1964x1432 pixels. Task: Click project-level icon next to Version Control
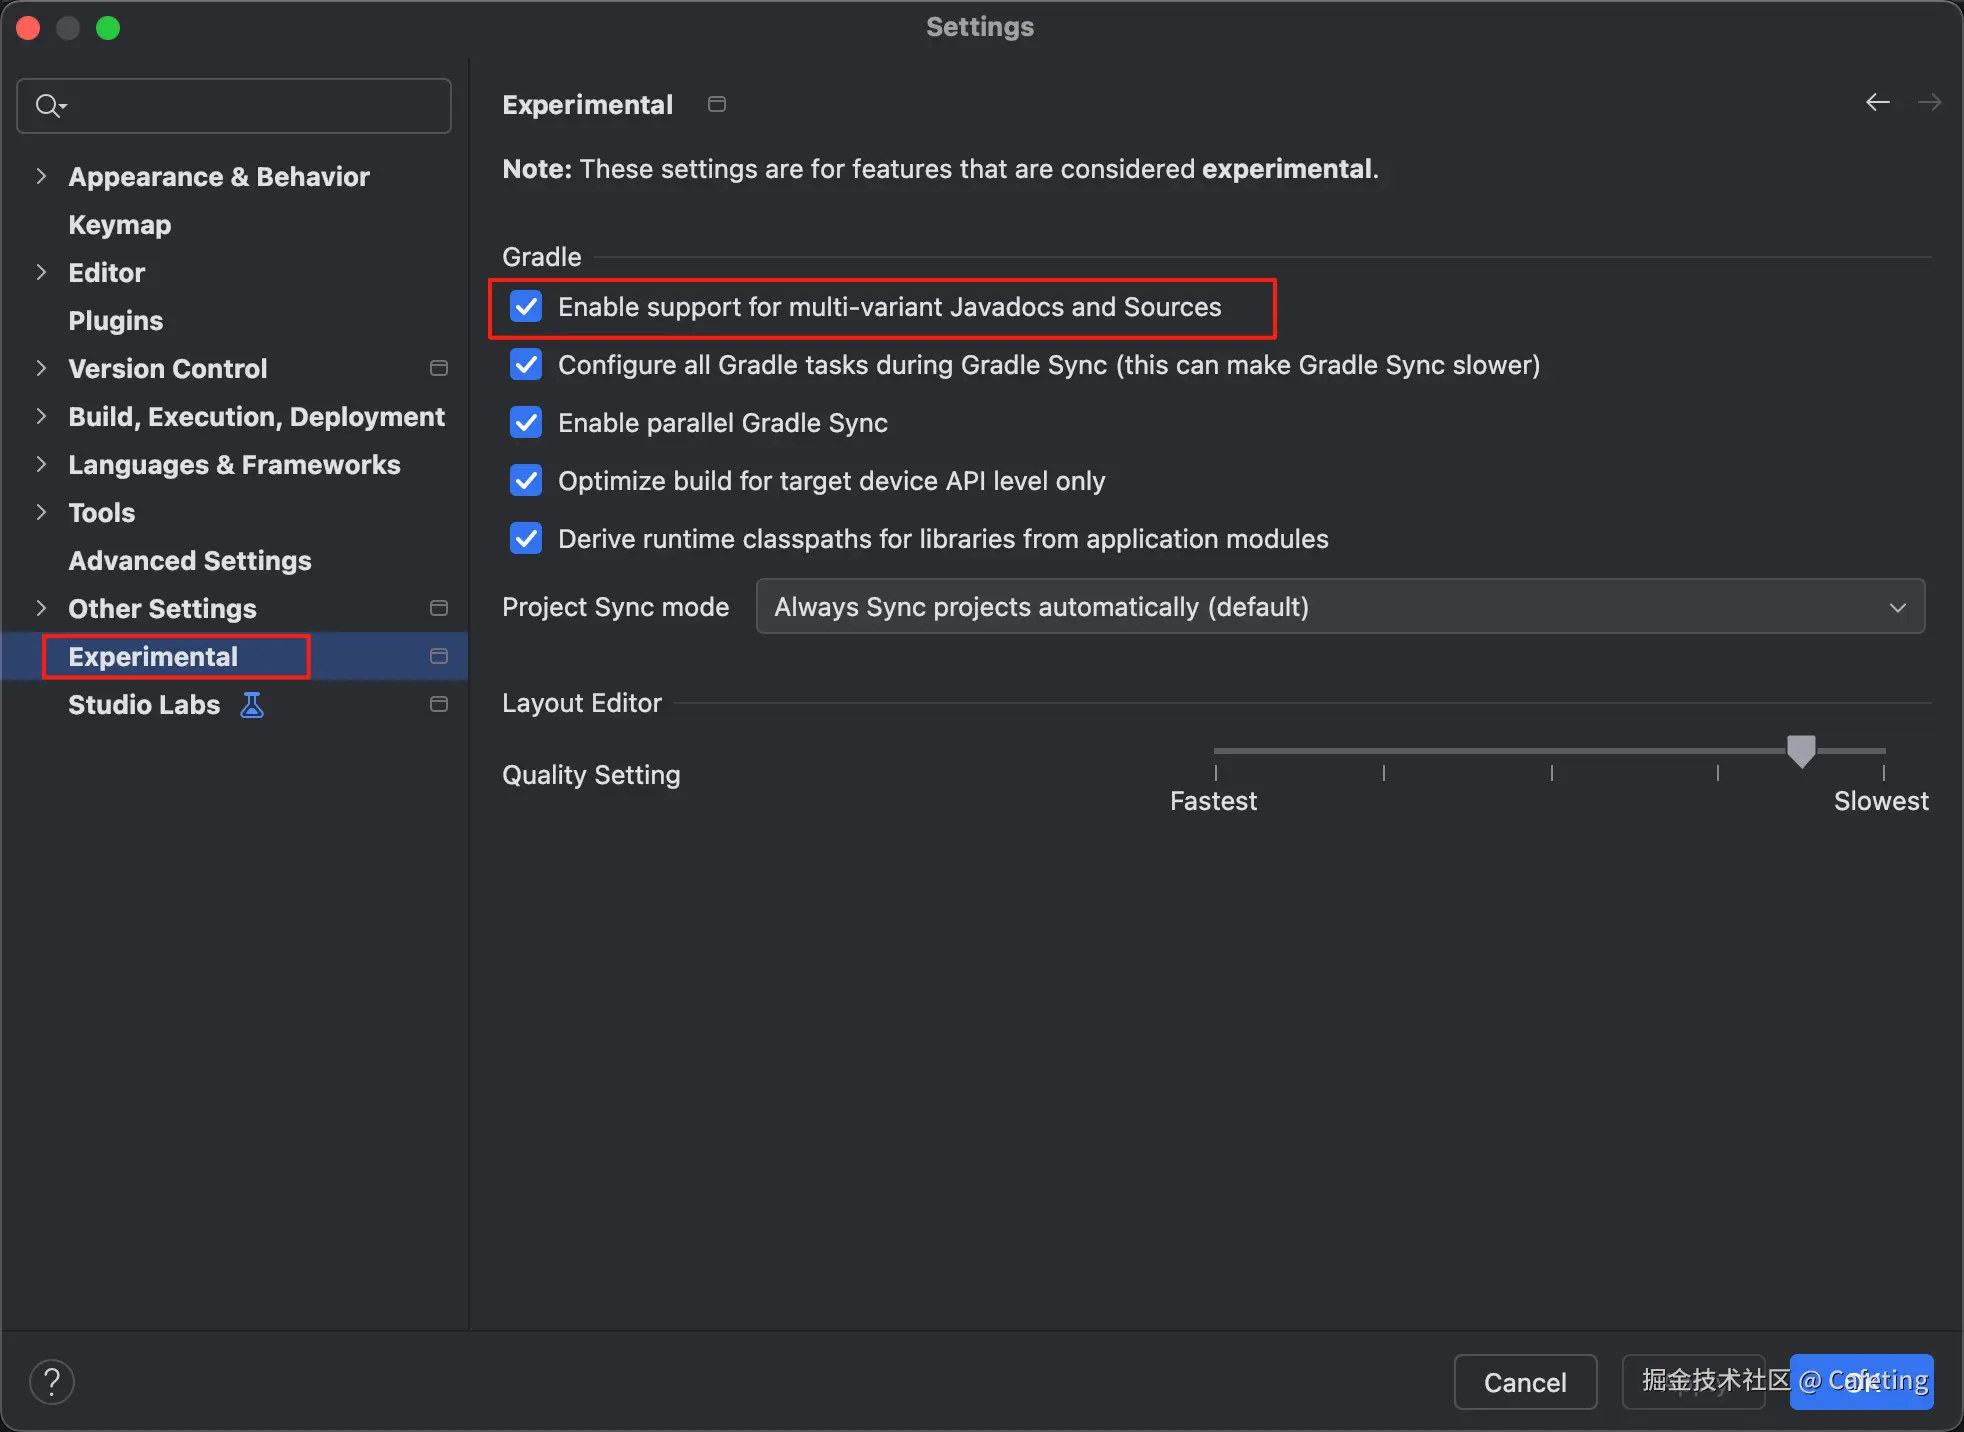click(438, 369)
